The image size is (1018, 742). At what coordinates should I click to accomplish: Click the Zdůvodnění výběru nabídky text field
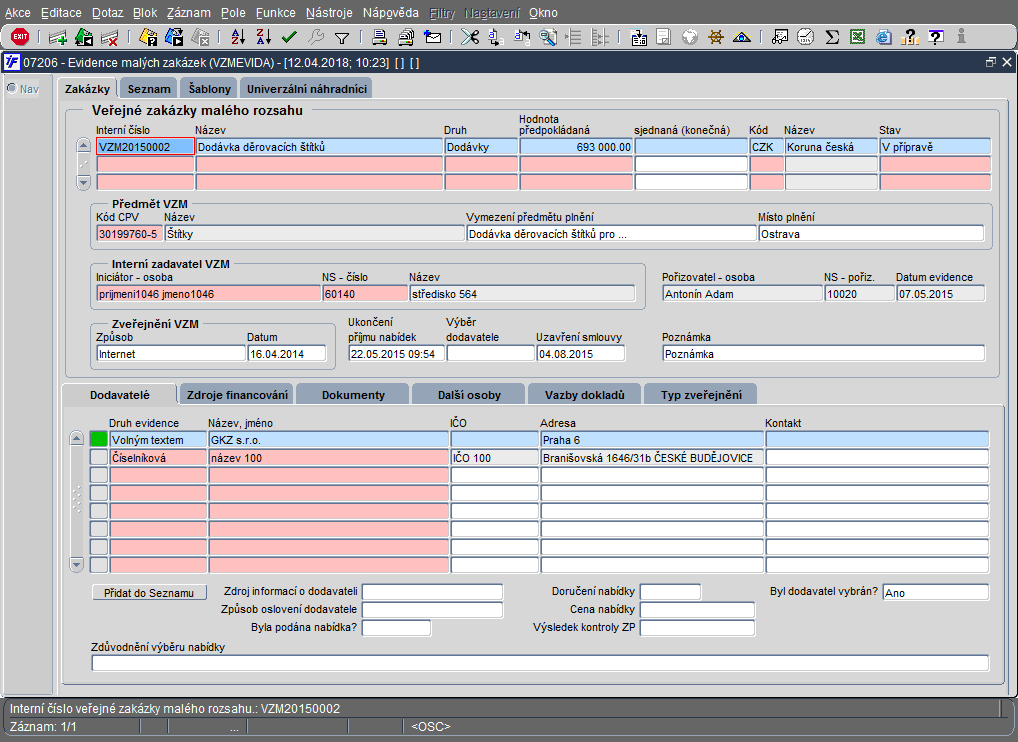539,663
